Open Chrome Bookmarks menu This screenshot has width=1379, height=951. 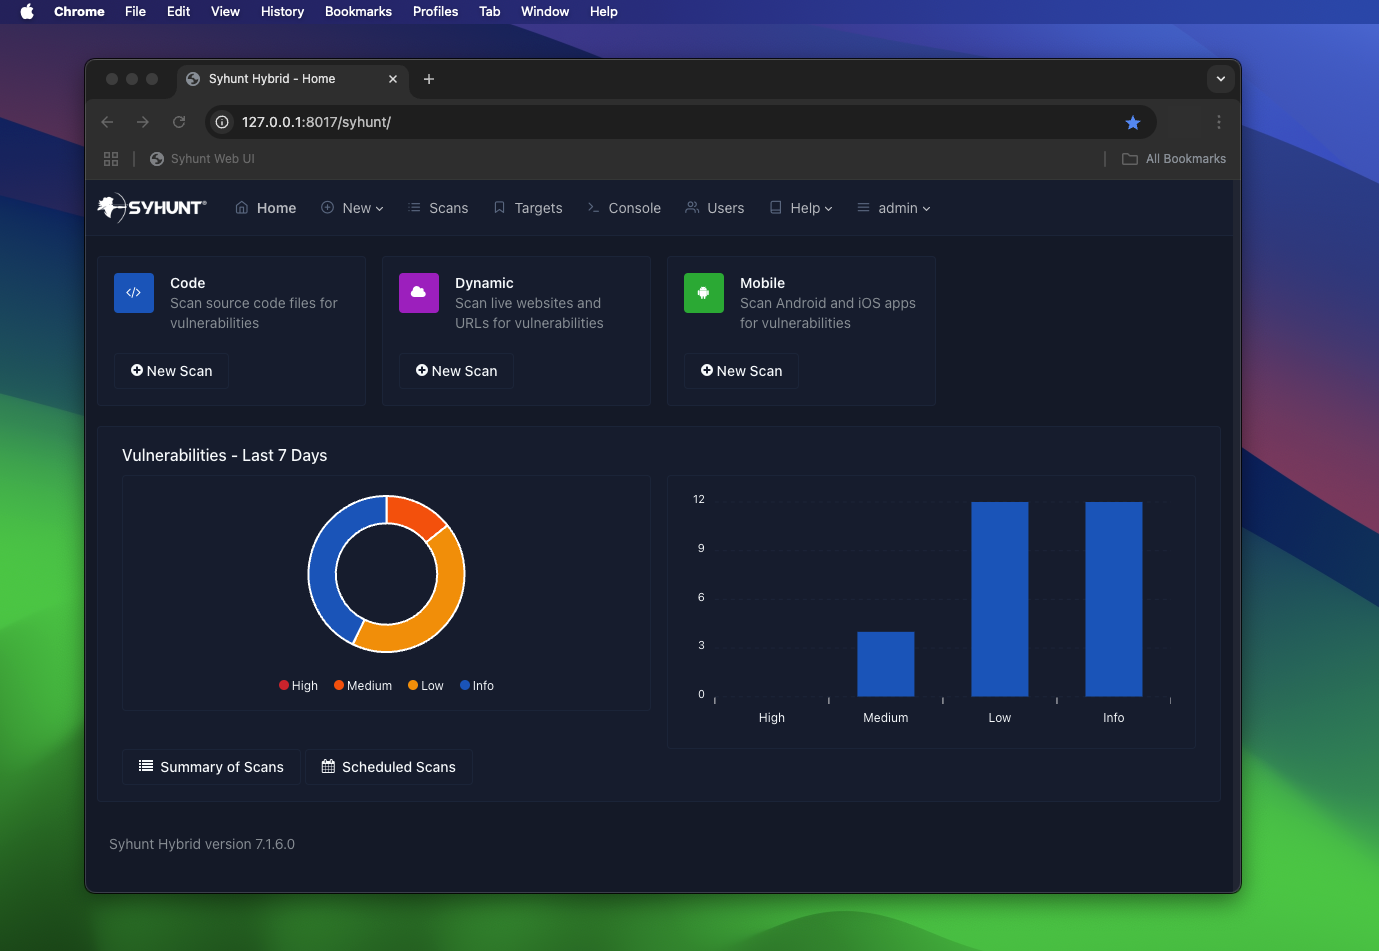click(358, 11)
